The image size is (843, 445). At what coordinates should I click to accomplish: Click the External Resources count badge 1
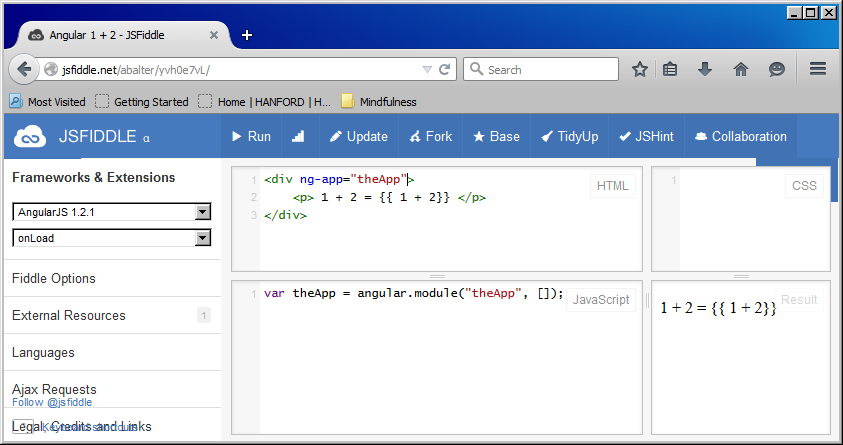point(204,315)
